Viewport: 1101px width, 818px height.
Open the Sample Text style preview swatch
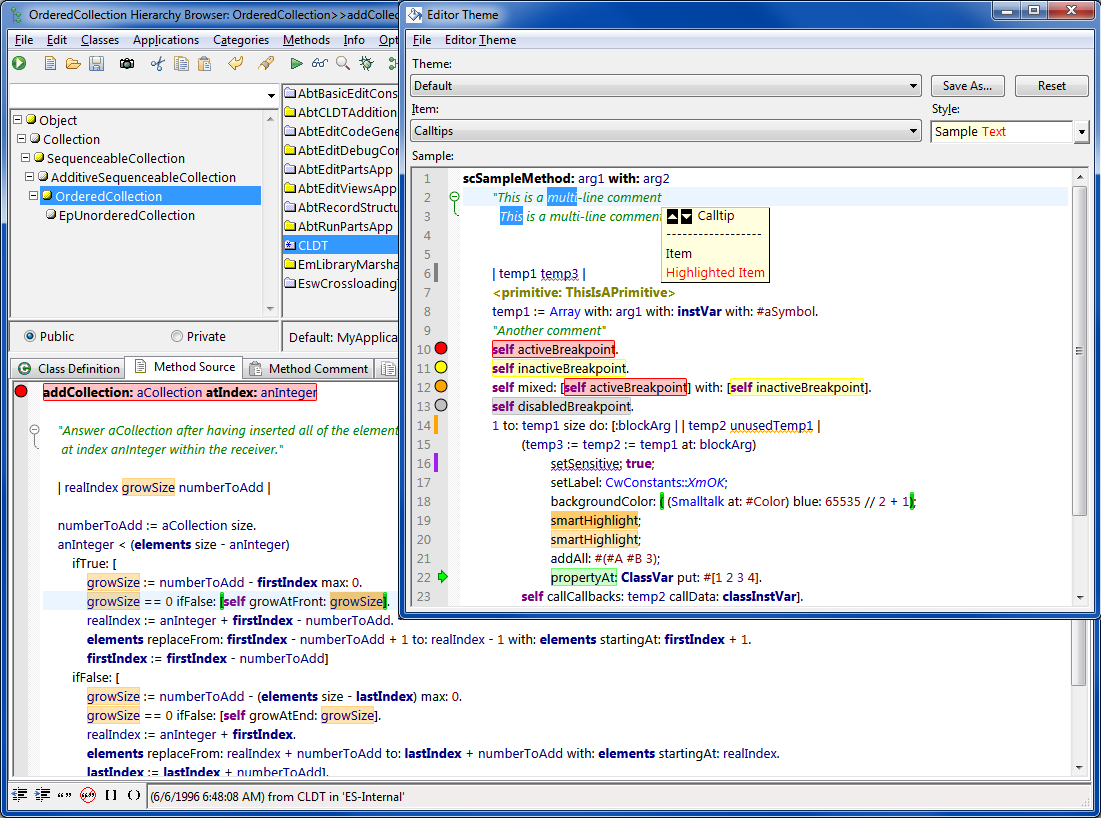(1000, 130)
